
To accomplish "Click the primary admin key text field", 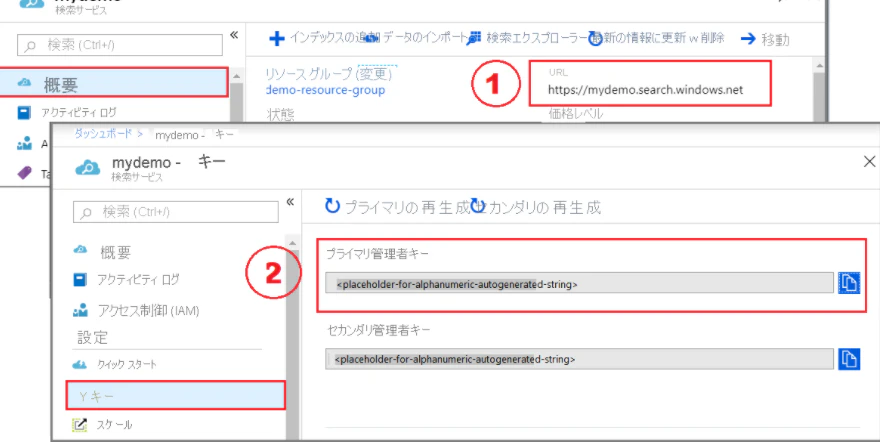I will [x=579, y=283].
